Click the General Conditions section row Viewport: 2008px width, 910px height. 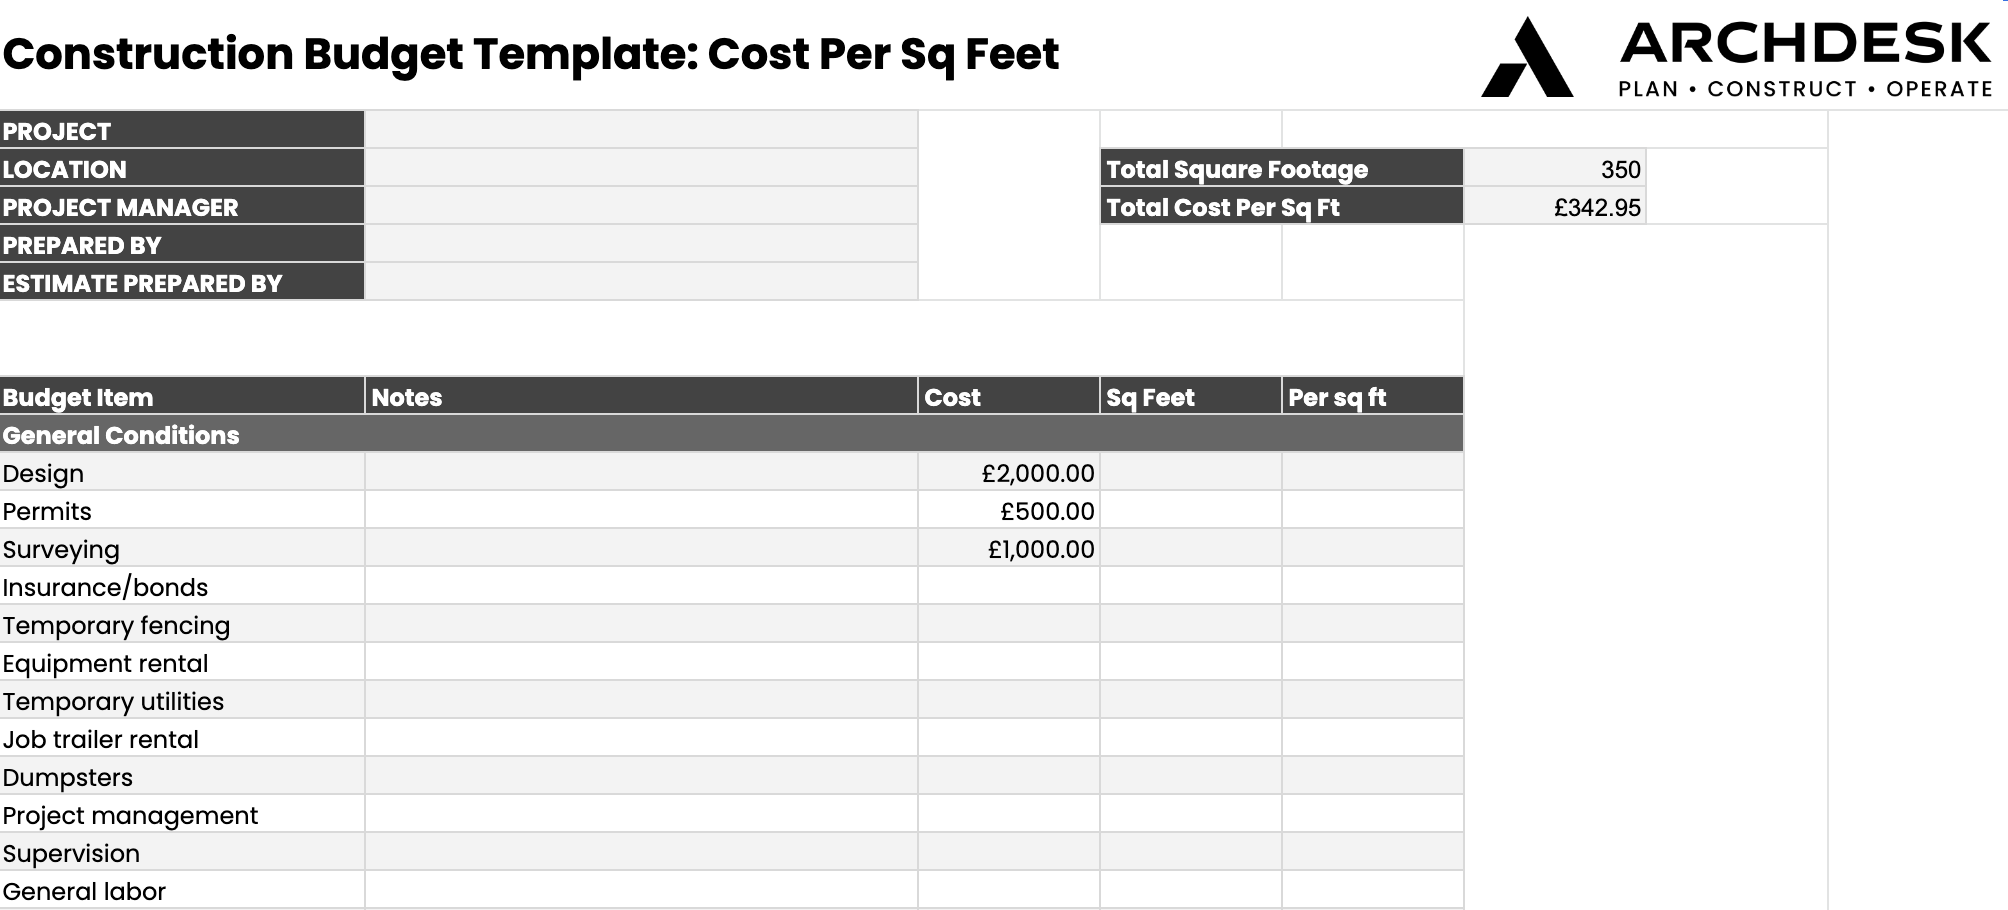pyautogui.click(x=731, y=435)
